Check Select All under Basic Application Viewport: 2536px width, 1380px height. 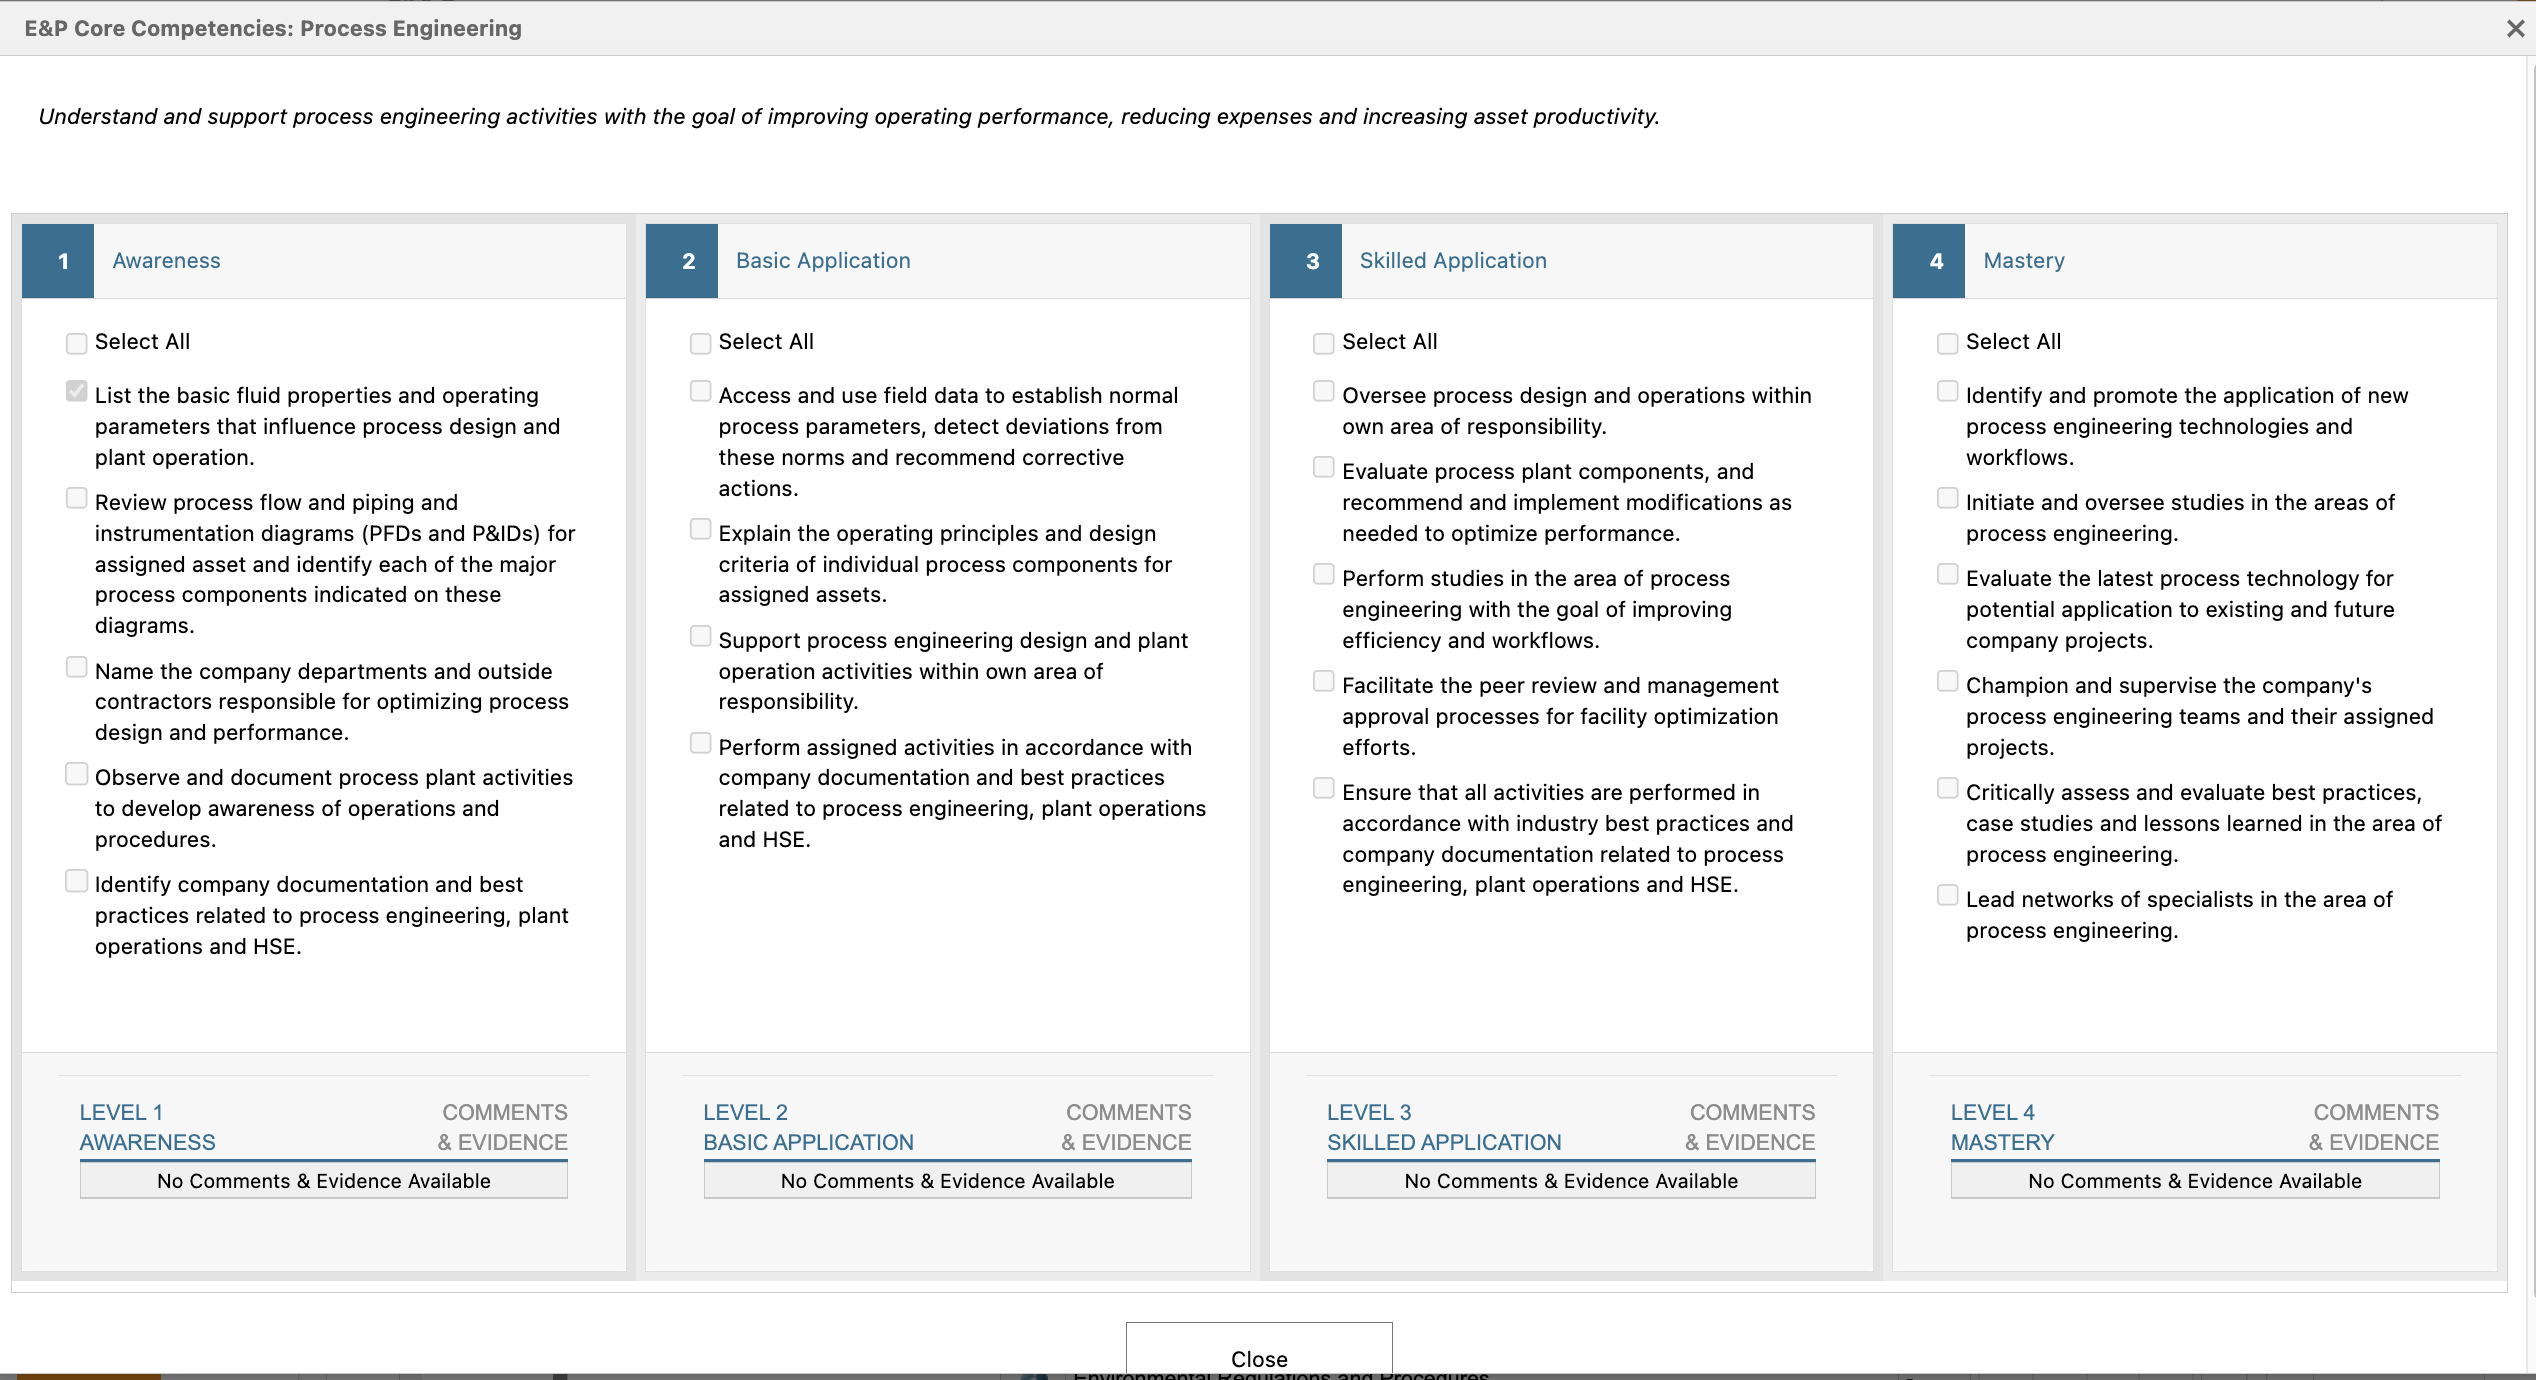(700, 343)
